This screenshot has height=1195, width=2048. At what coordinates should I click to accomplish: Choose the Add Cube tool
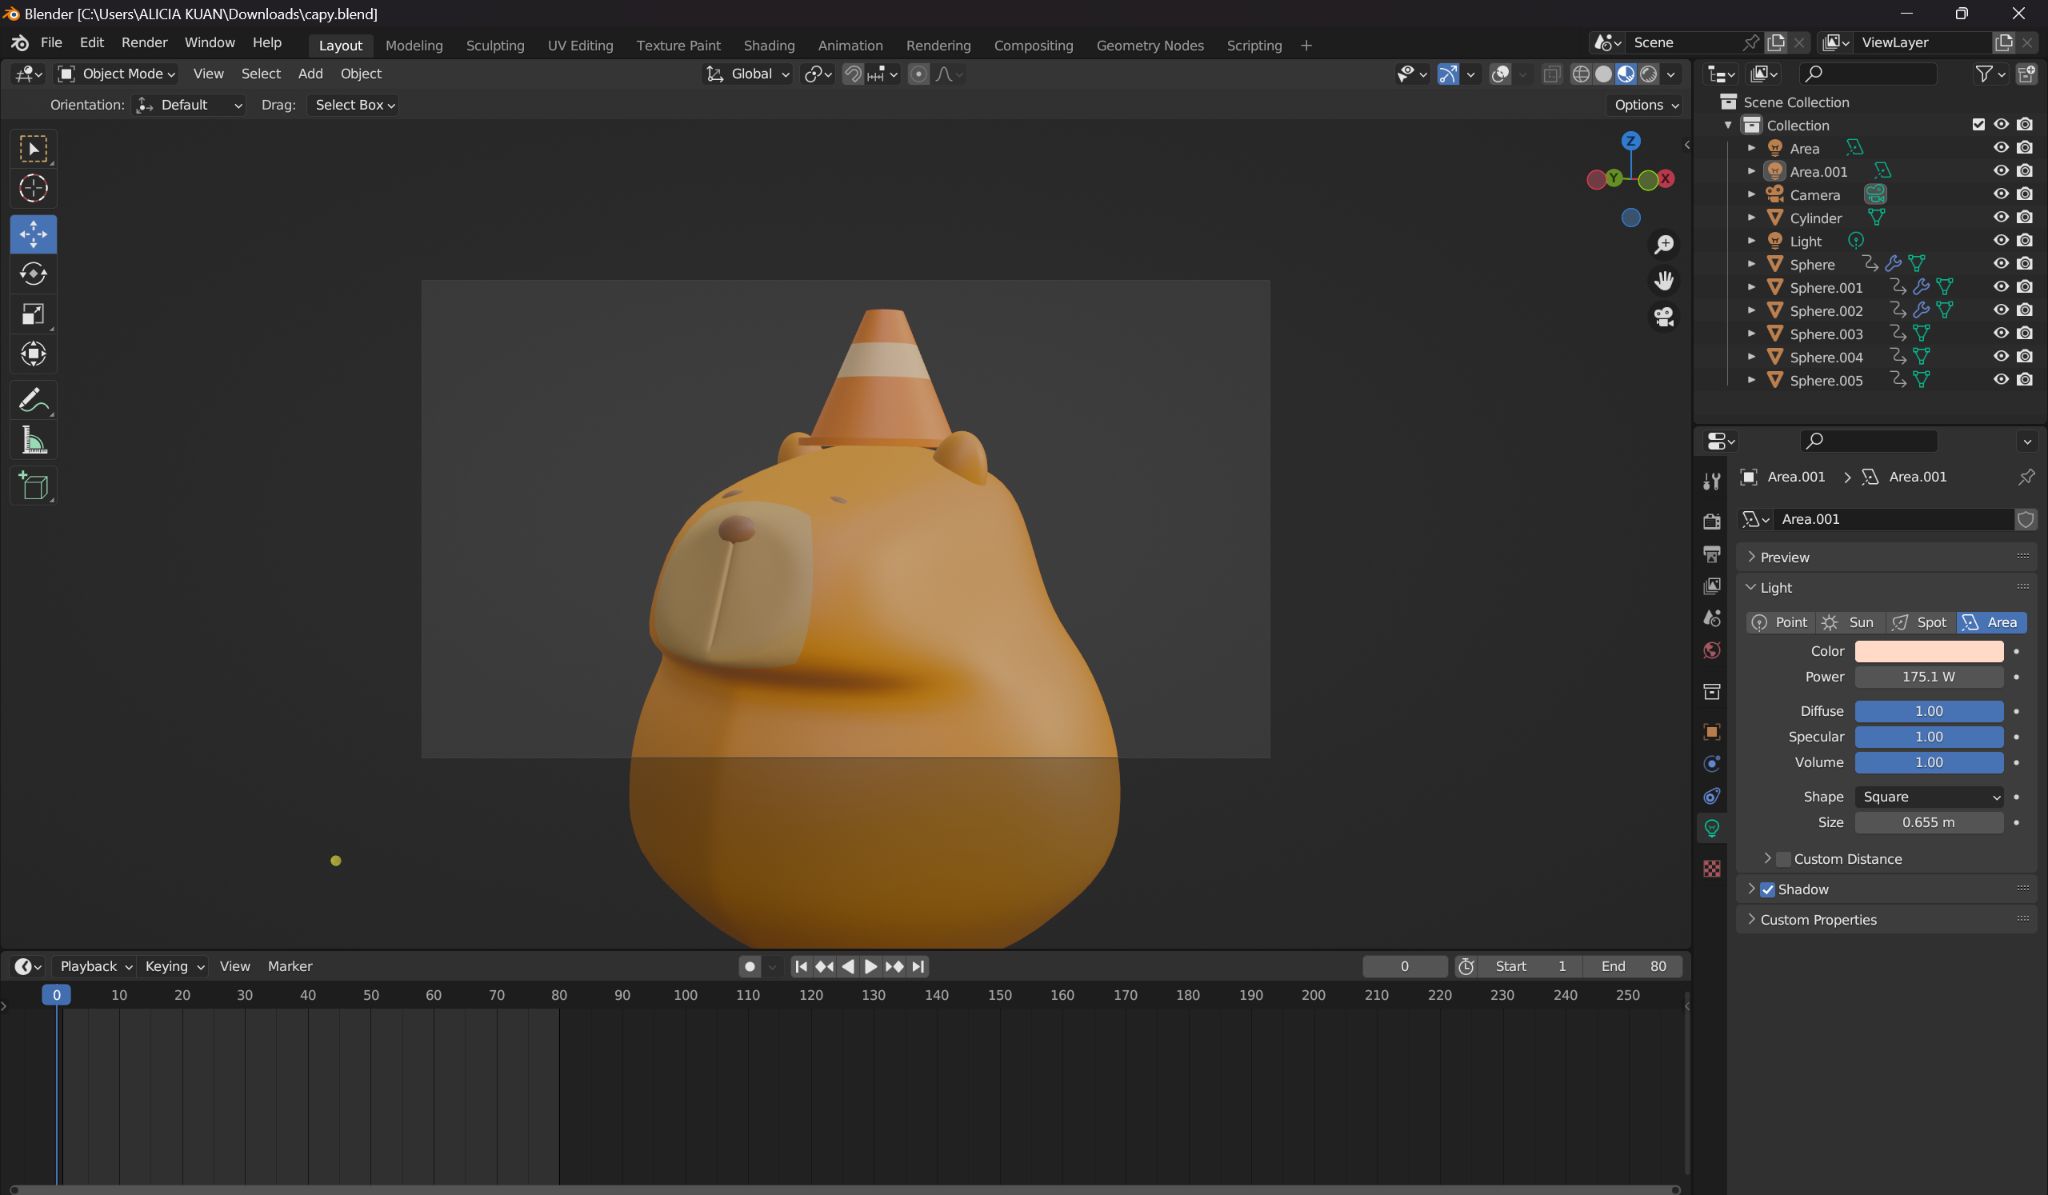coord(33,487)
